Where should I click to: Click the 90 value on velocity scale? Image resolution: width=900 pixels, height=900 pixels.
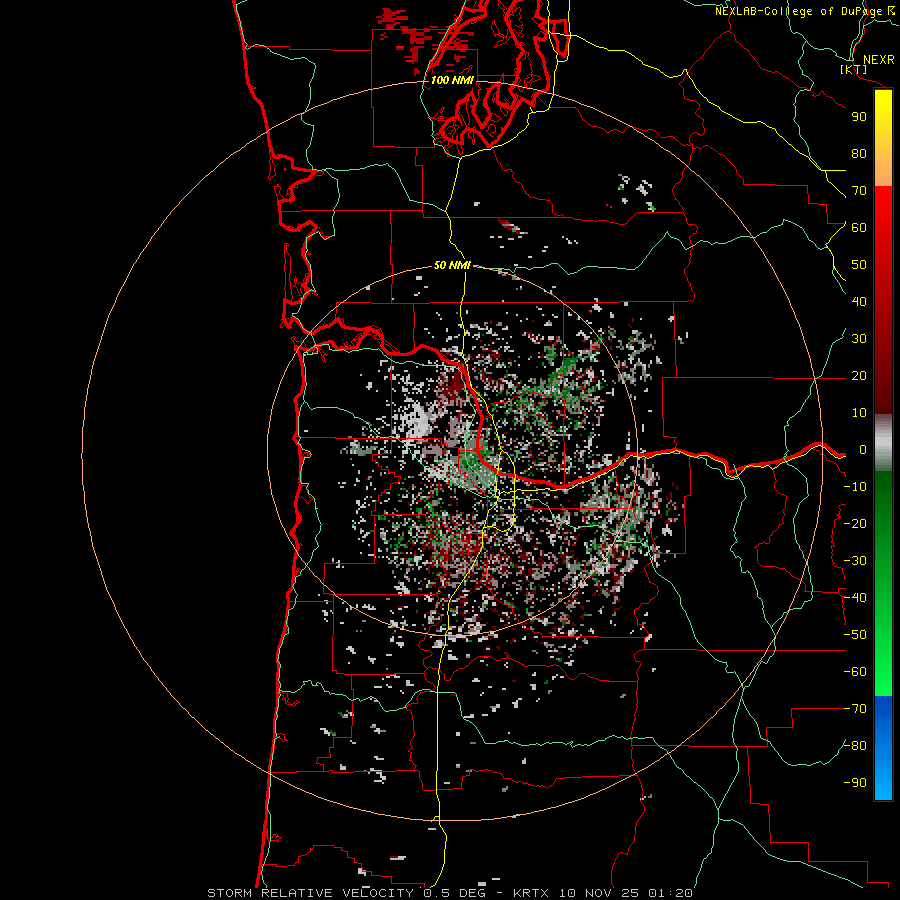click(859, 117)
